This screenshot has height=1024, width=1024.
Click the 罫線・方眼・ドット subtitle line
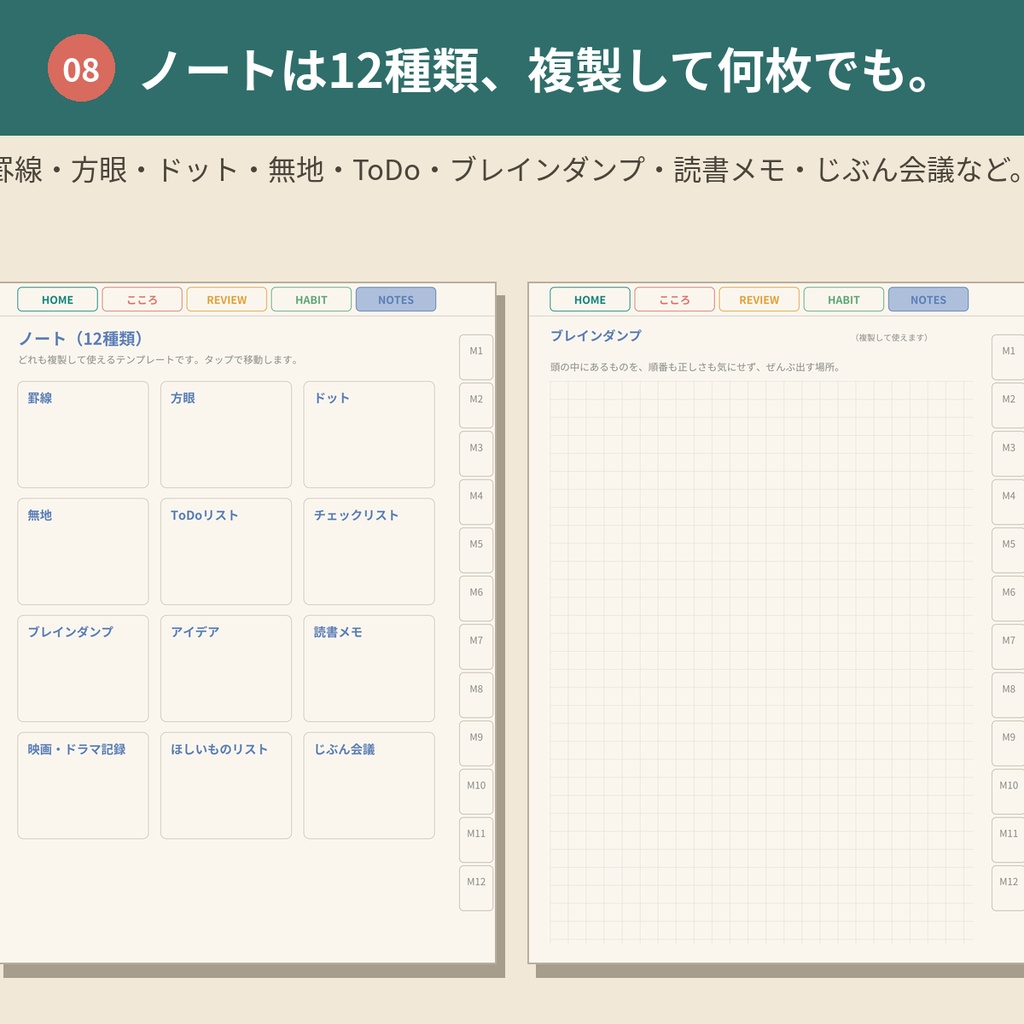[x=512, y=170]
